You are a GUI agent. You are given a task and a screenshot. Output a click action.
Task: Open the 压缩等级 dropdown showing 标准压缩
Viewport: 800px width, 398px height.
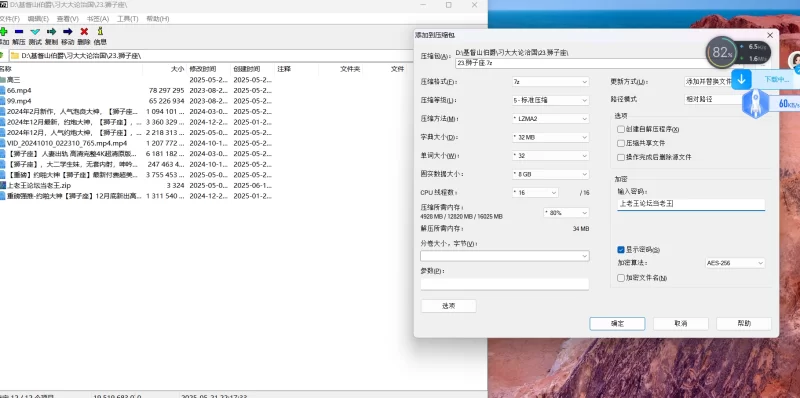550,100
